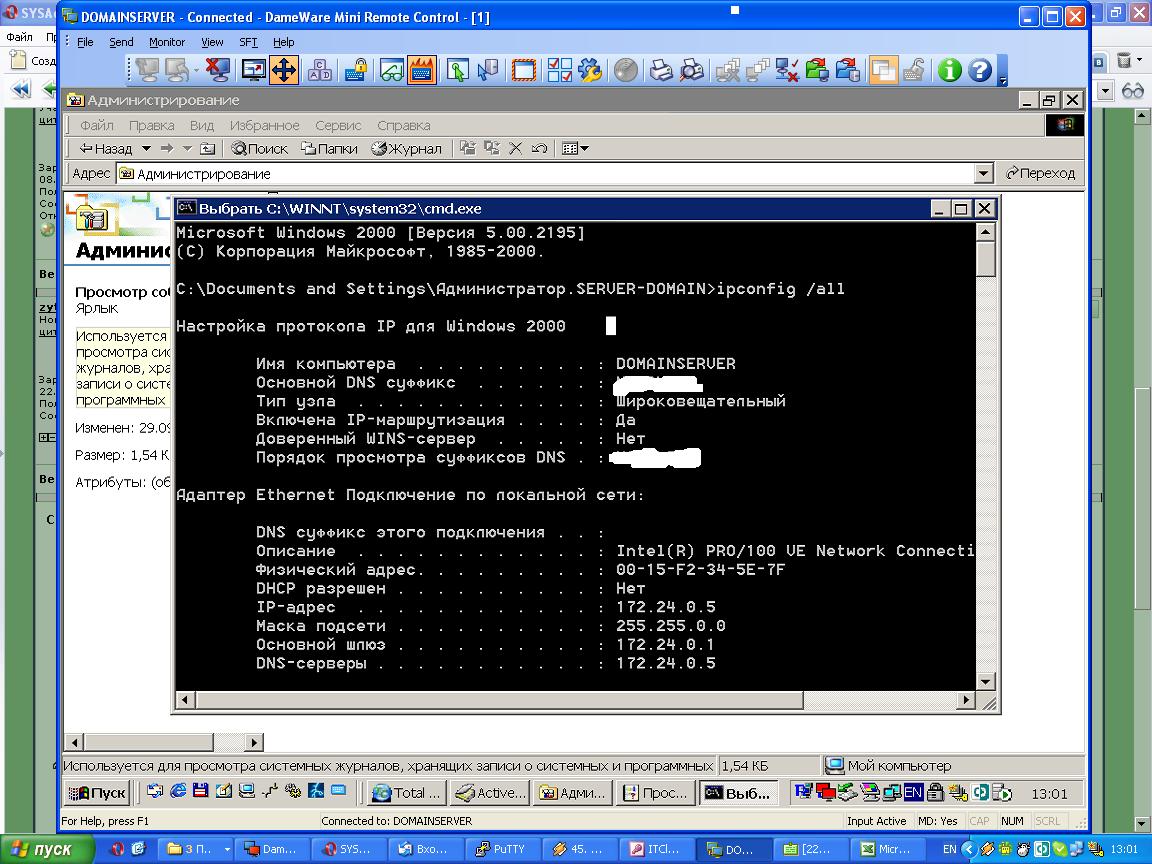Open the File menu in DameWare

point(85,42)
